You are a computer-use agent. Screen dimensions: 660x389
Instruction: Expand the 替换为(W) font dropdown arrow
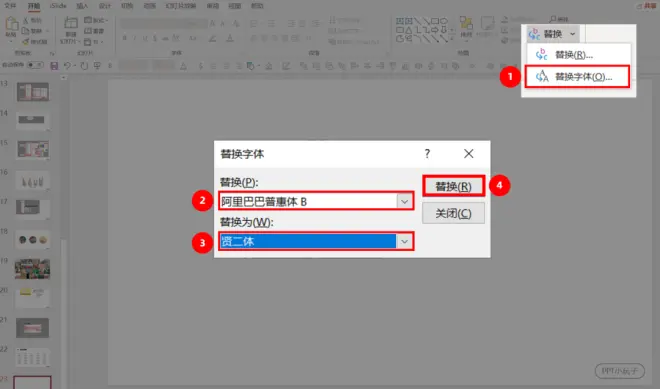coord(404,242)
